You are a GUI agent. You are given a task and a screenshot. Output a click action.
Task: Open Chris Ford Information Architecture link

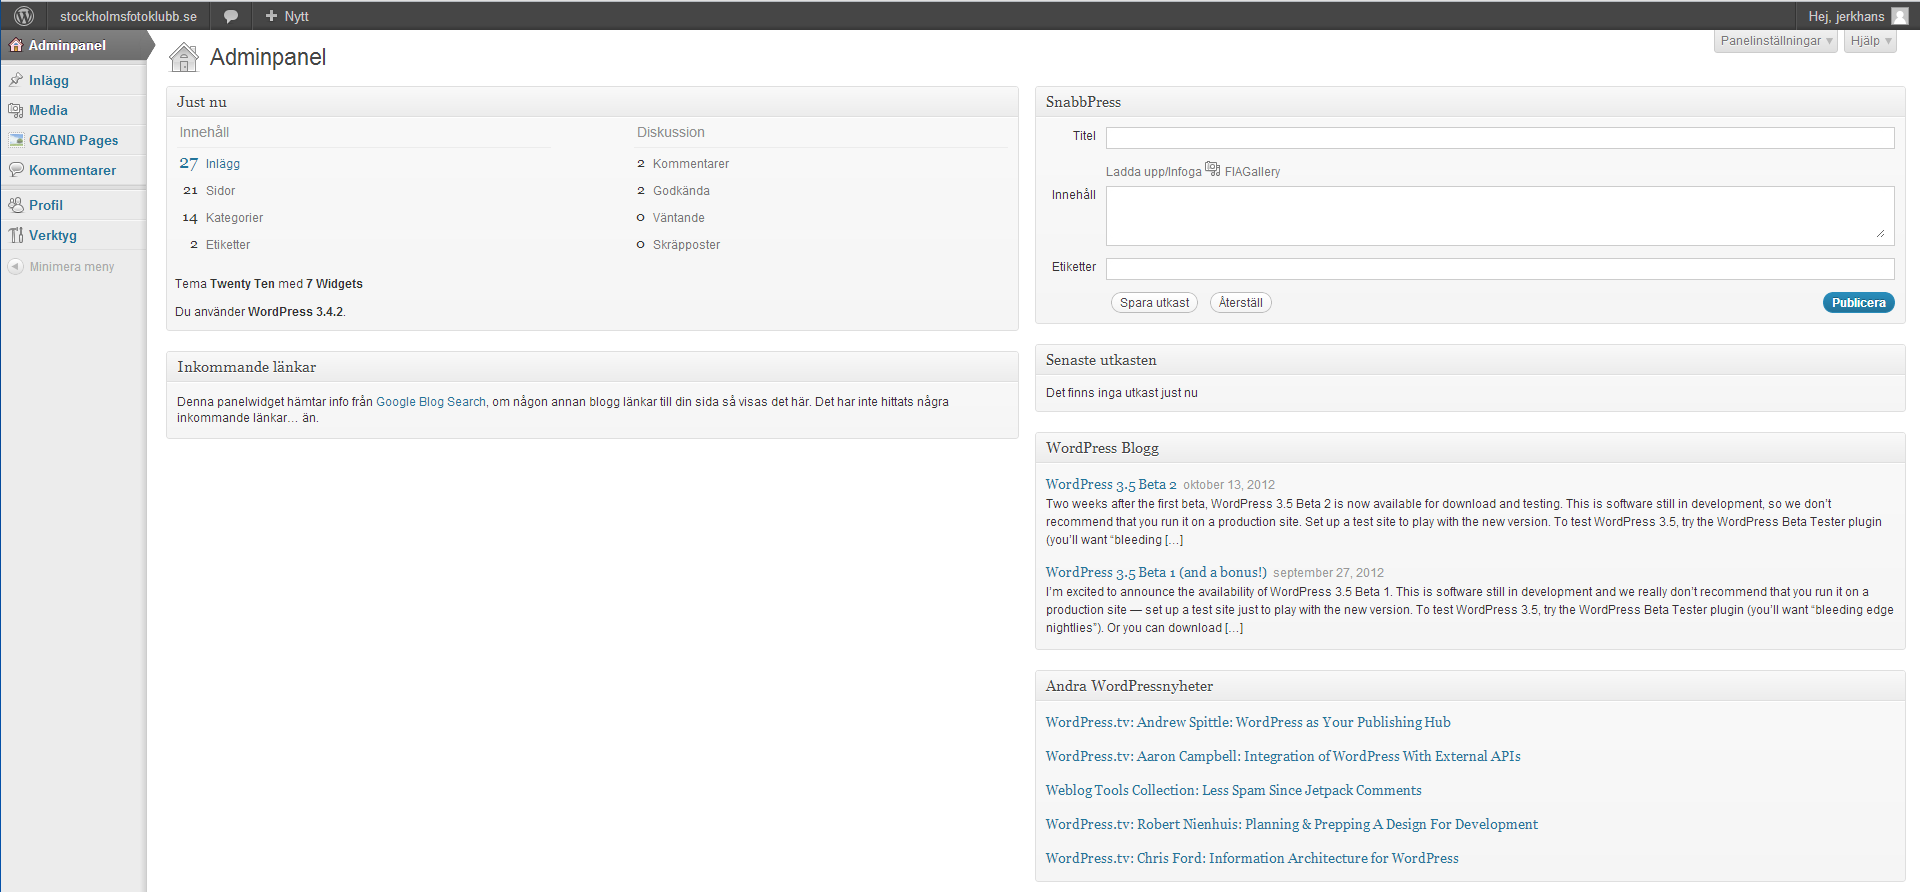(x=1252, y=858)
